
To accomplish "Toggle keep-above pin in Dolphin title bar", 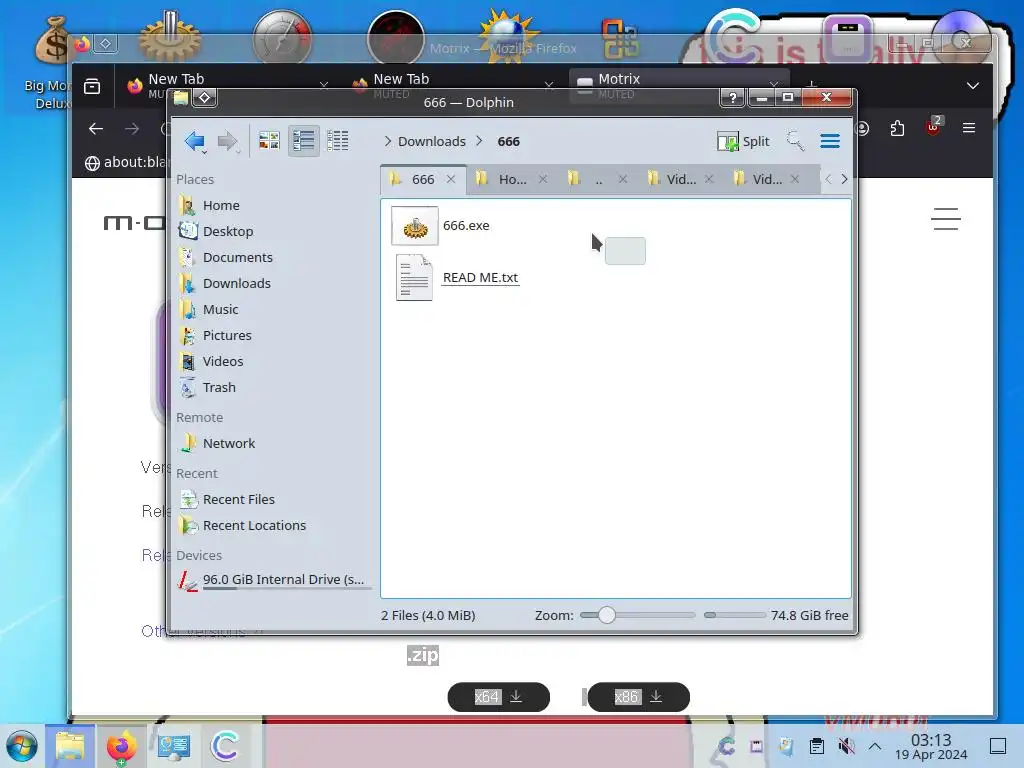I will (x=204, y=98).
